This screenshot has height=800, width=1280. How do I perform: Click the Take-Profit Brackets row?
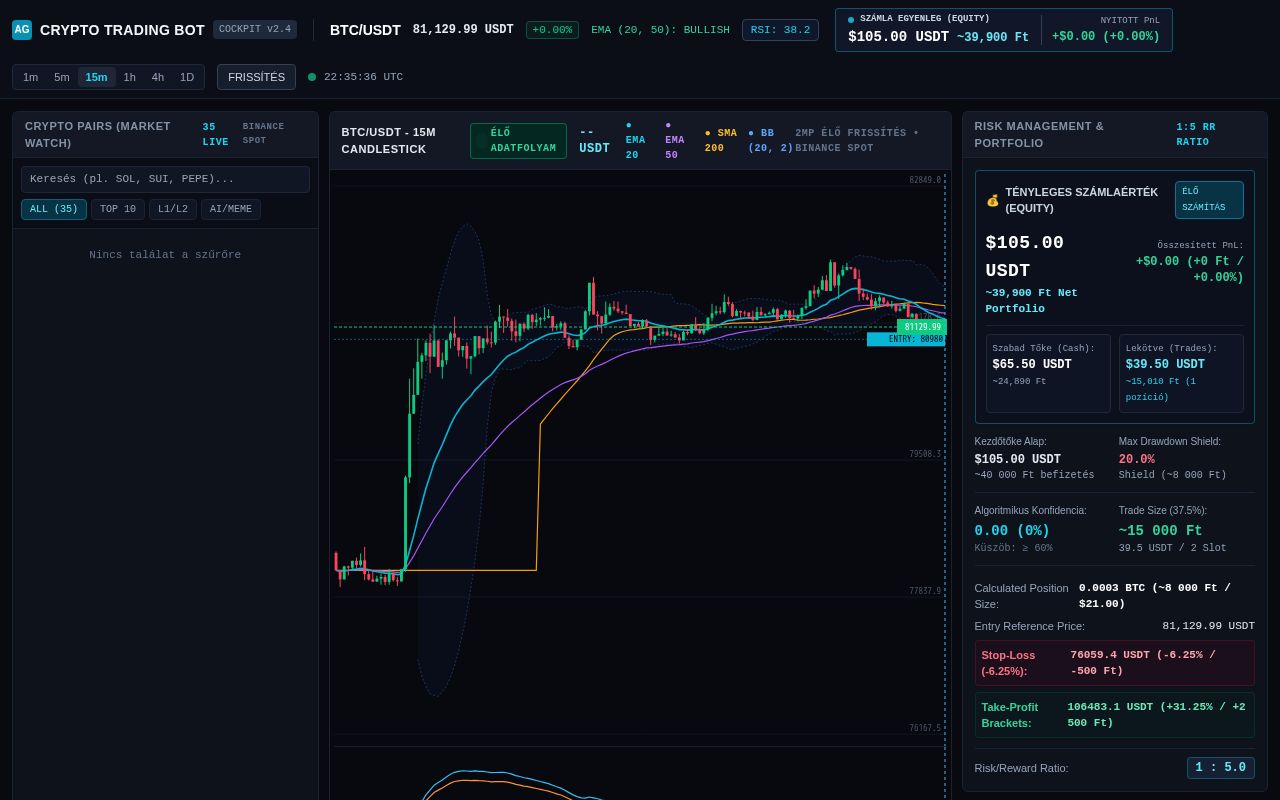click(x=1115, y=715)
